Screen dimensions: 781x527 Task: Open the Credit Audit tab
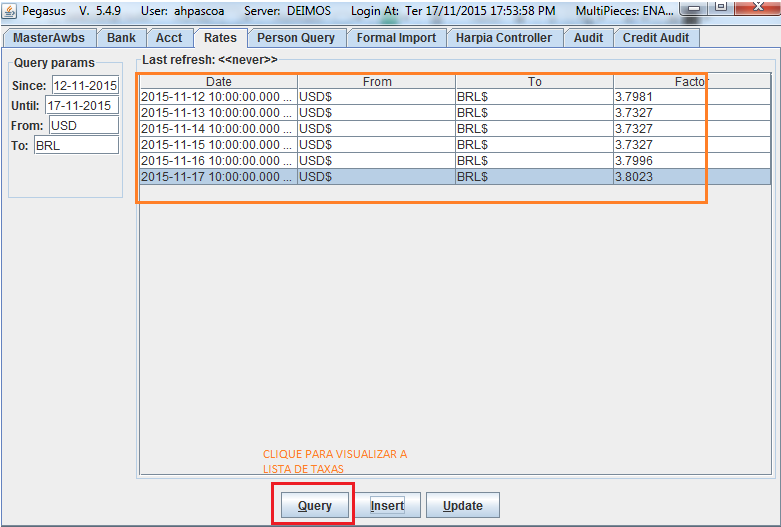655,38
